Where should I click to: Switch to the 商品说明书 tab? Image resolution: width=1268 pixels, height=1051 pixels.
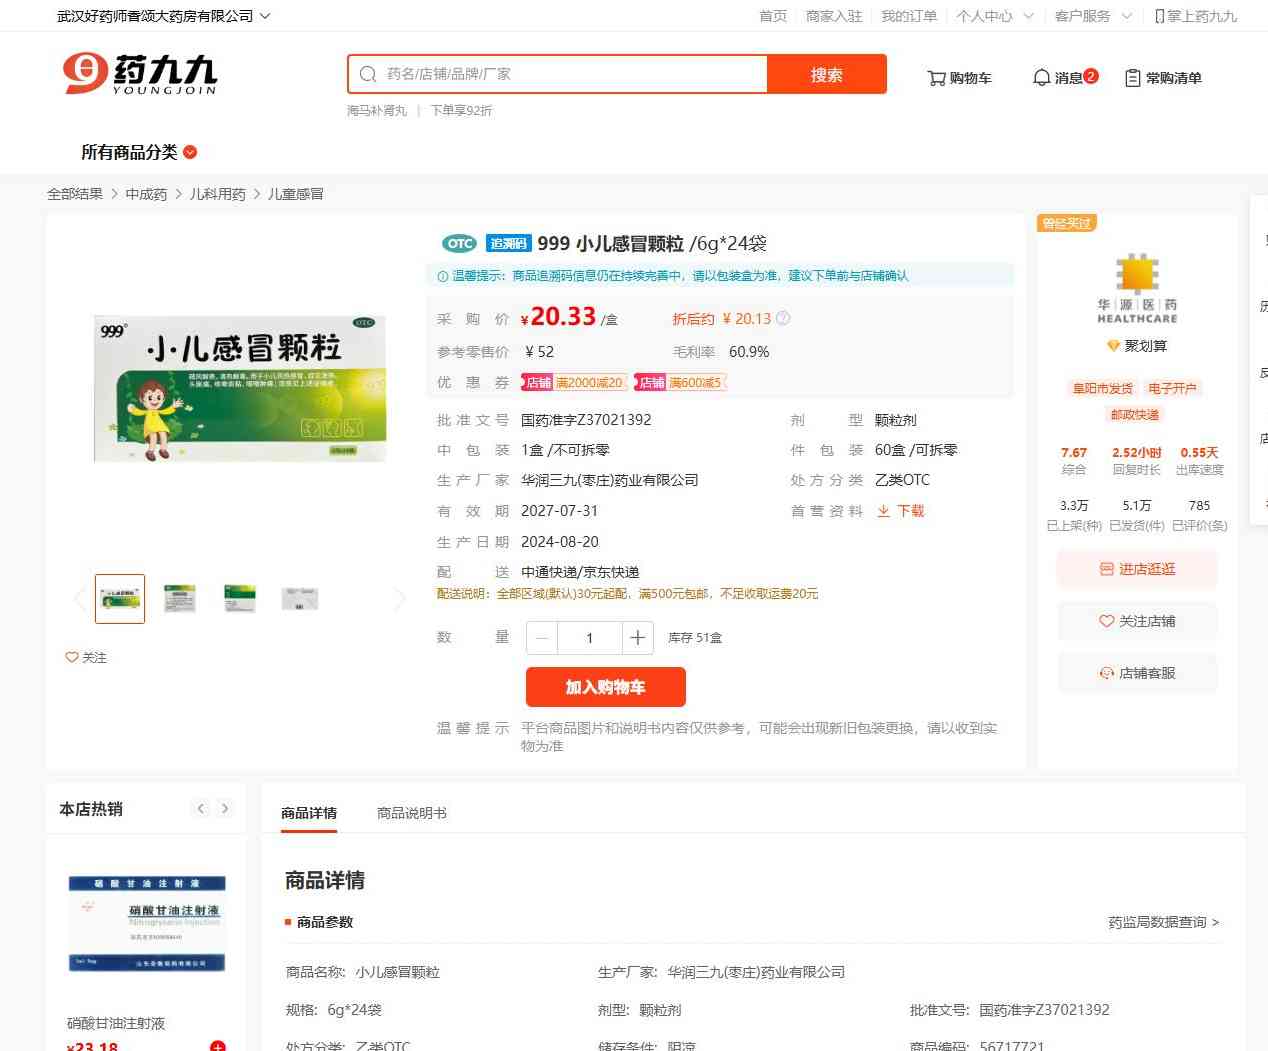411,813
